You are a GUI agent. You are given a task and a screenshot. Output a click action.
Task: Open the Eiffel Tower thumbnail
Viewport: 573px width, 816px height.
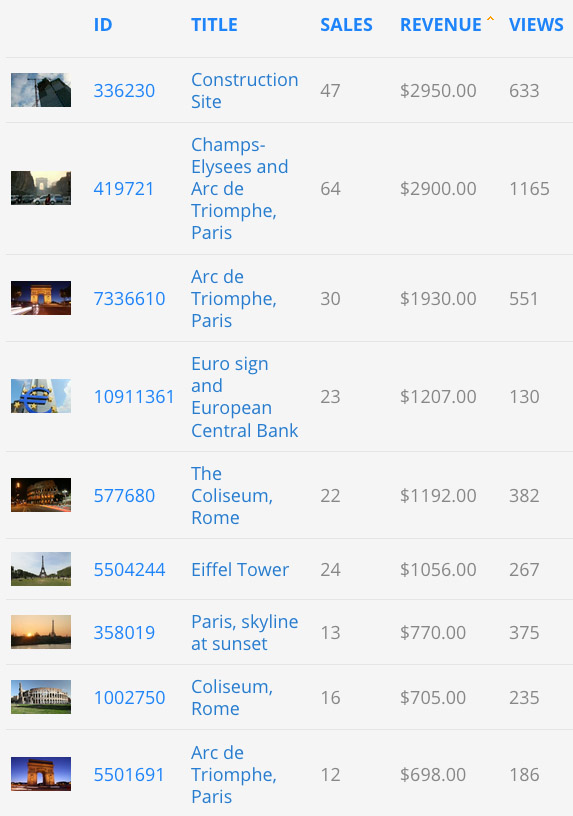[41, 569]
